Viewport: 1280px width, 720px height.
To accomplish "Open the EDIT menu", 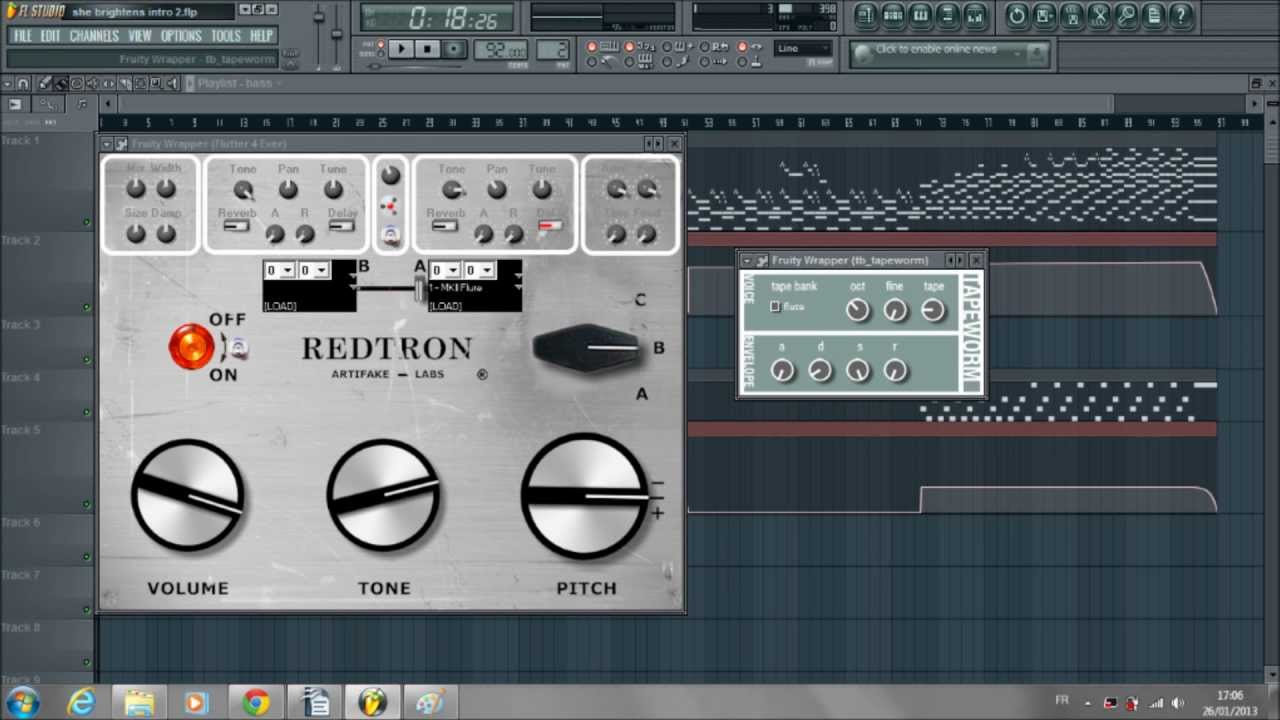I will [x=51, y=36].
